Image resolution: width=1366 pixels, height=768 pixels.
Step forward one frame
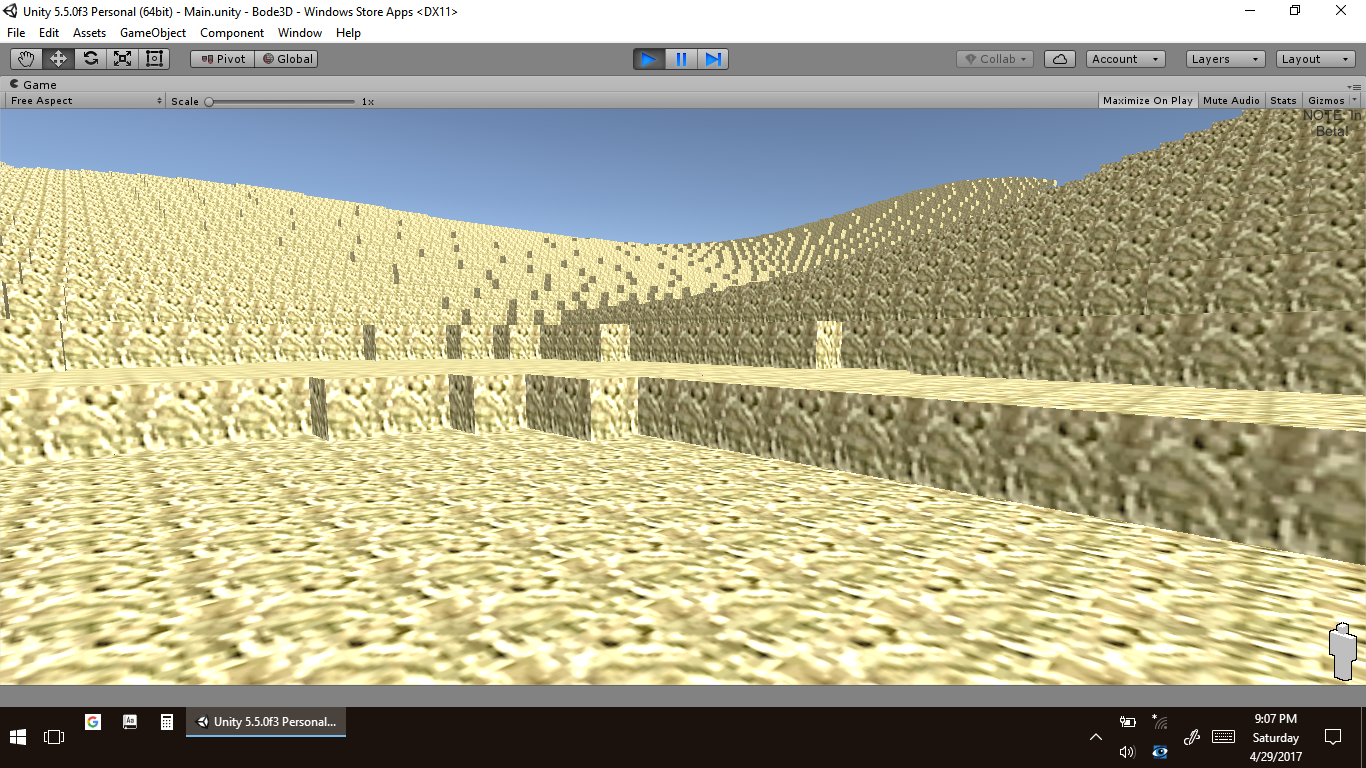[713, 59]
